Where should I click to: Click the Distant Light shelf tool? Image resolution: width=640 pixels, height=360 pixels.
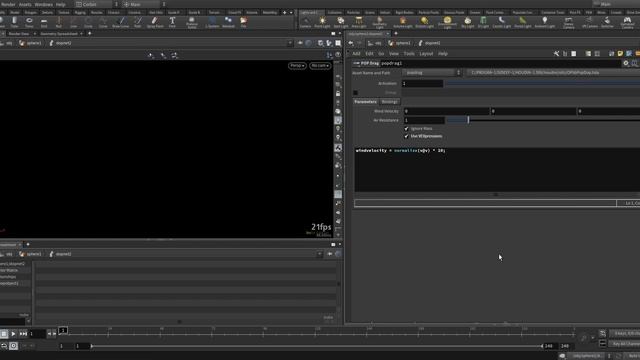424,22
